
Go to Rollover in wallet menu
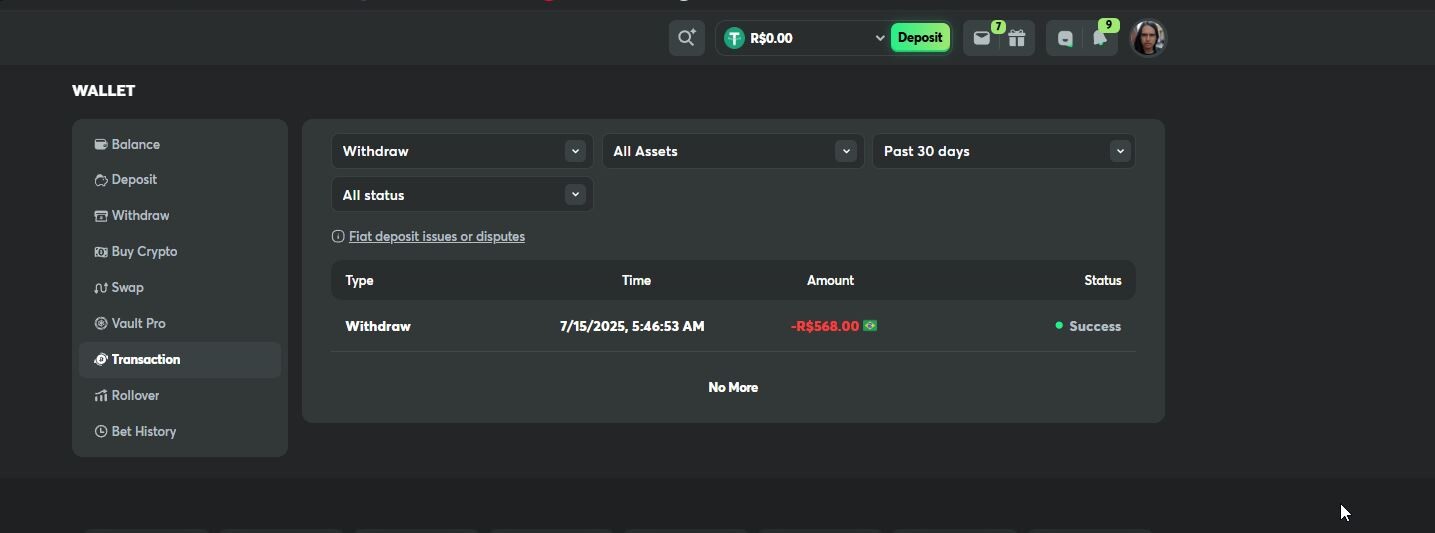pos(180,396)
